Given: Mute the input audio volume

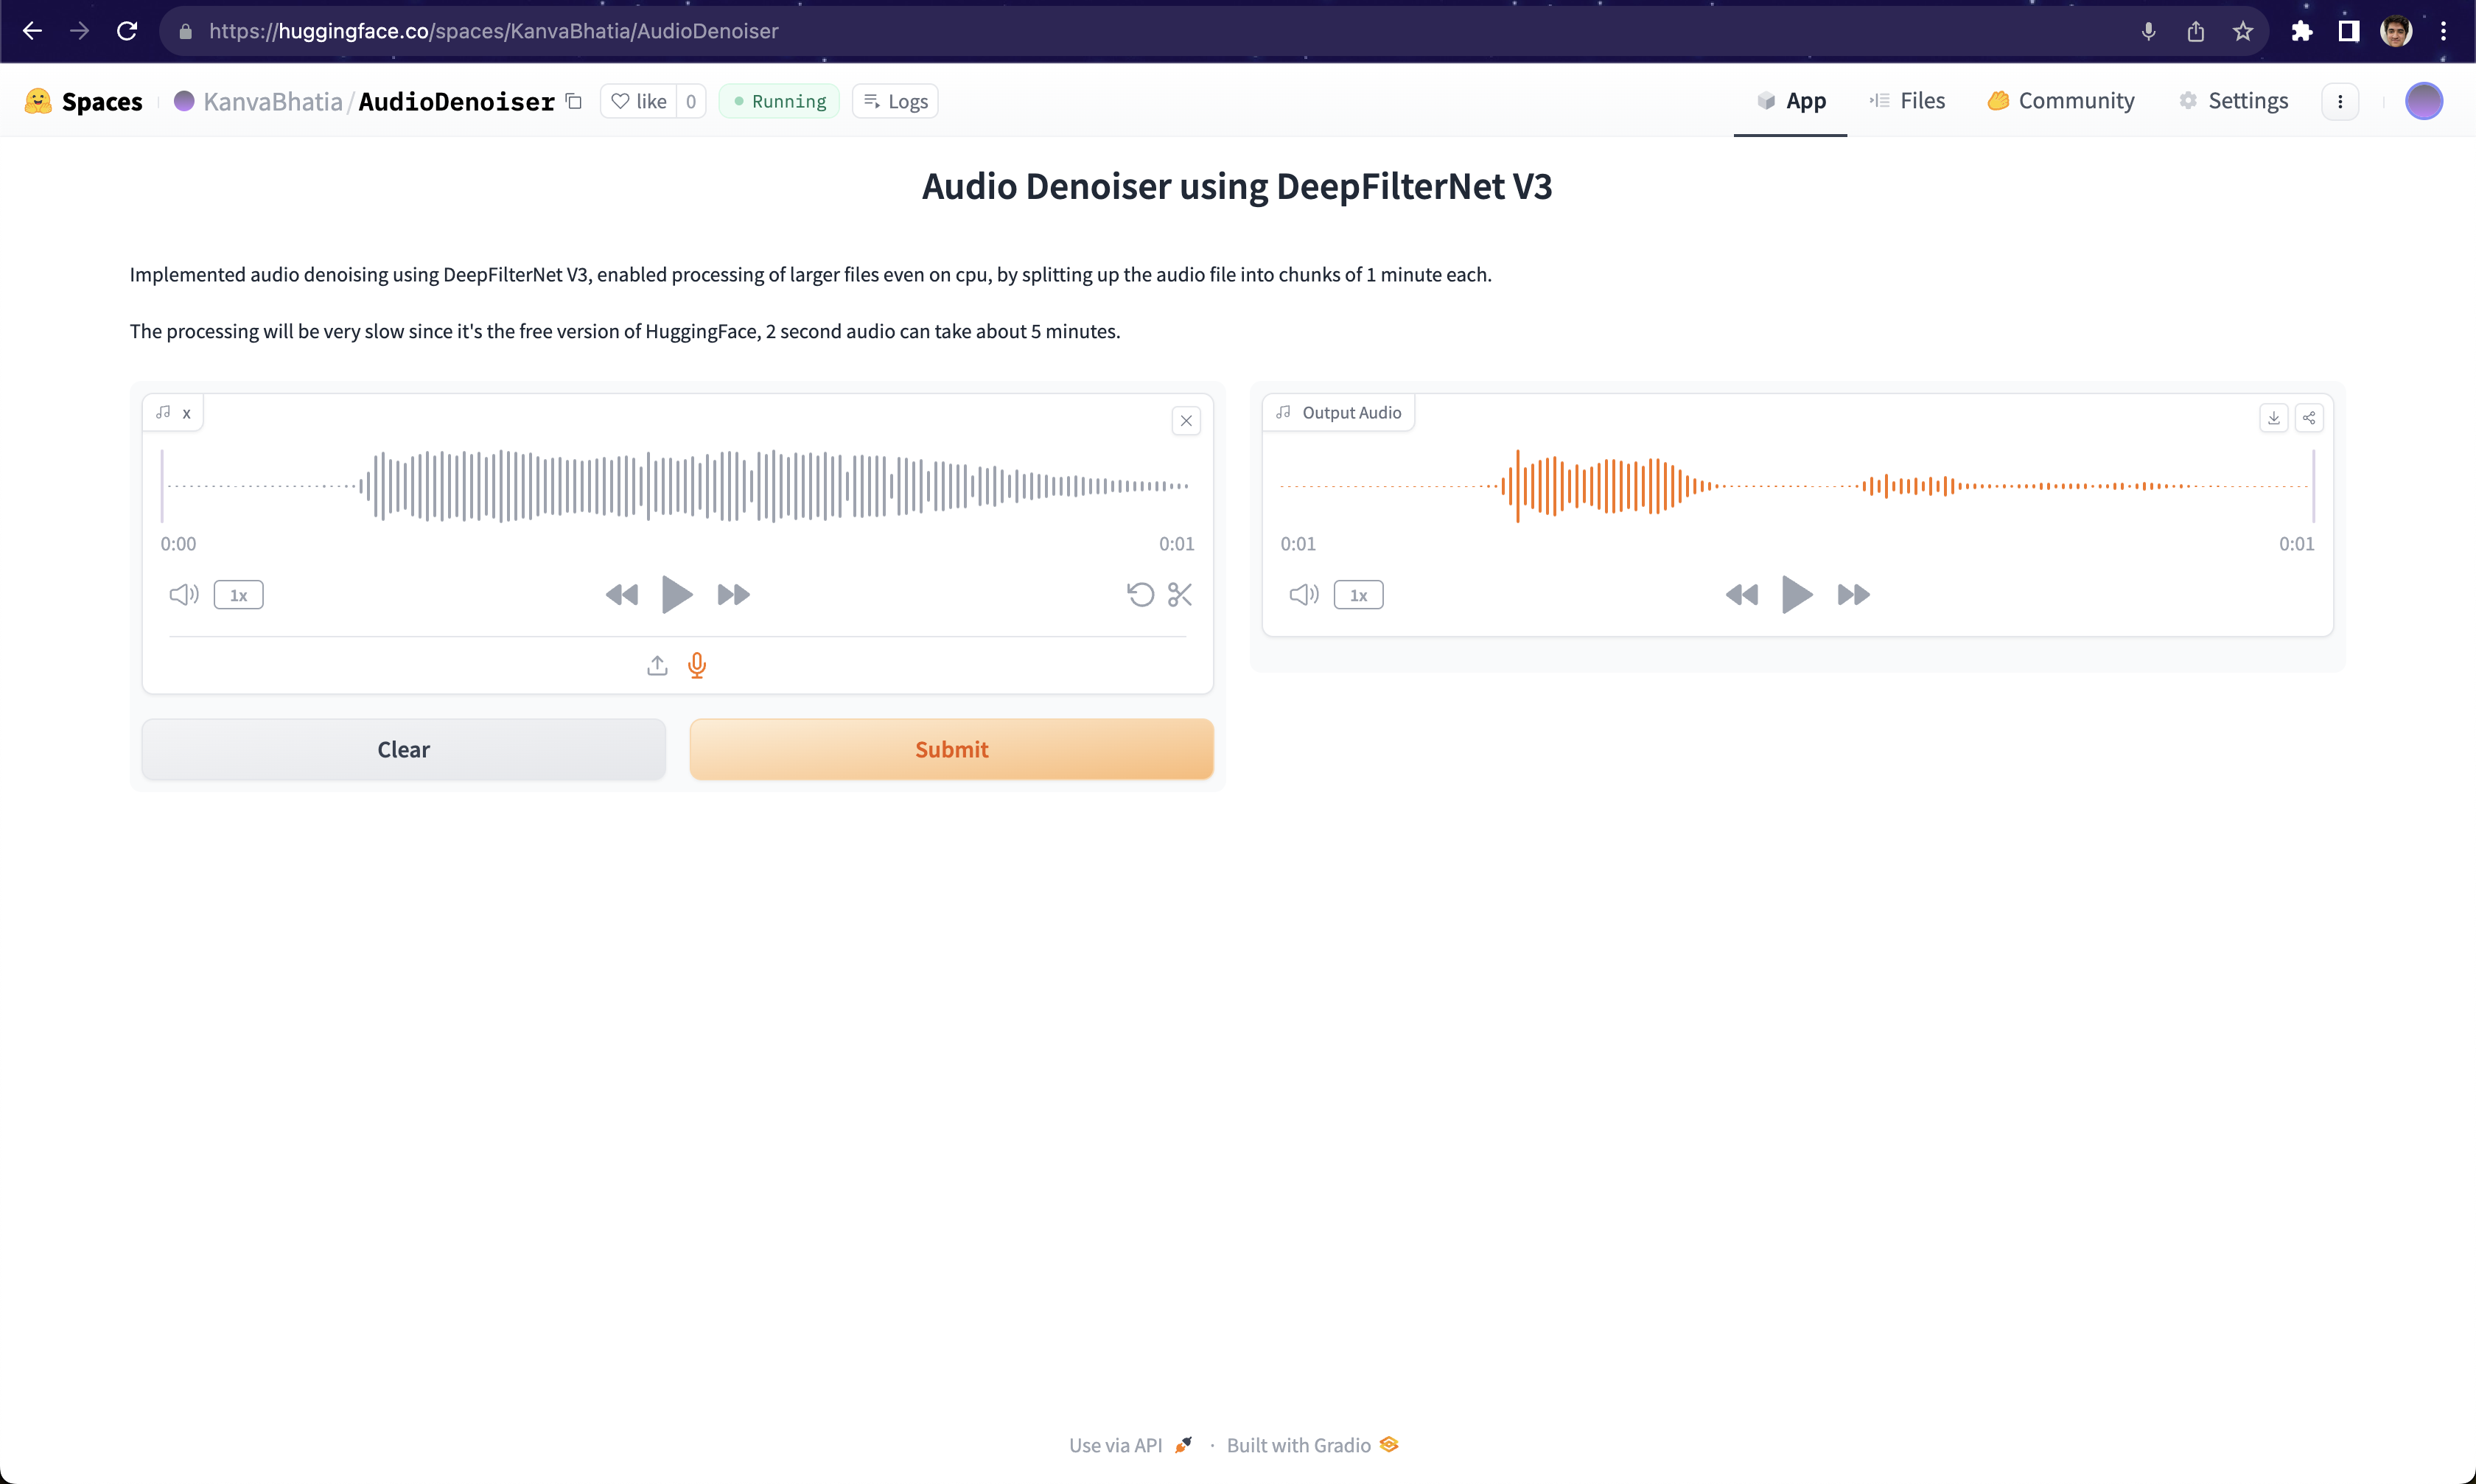Looking at the screenshot, I should pos(184,595).
